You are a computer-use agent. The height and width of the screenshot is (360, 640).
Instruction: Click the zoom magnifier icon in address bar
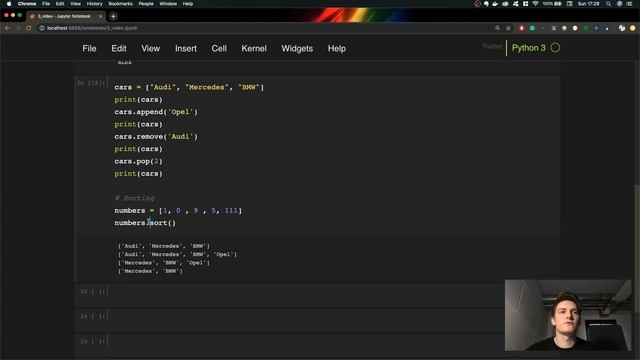coord(497,28)
